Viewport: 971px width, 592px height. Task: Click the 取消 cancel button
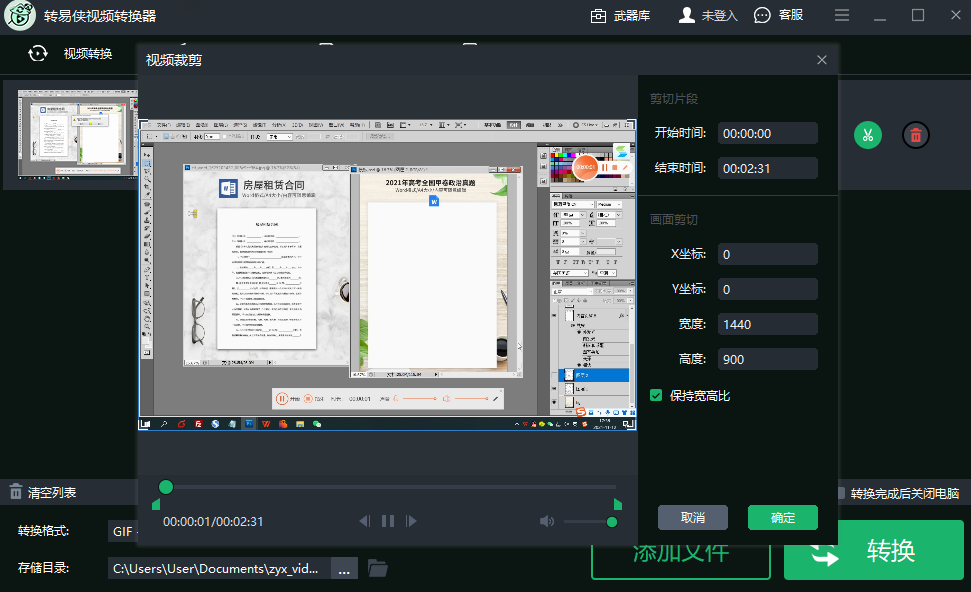tap(692, 517)
